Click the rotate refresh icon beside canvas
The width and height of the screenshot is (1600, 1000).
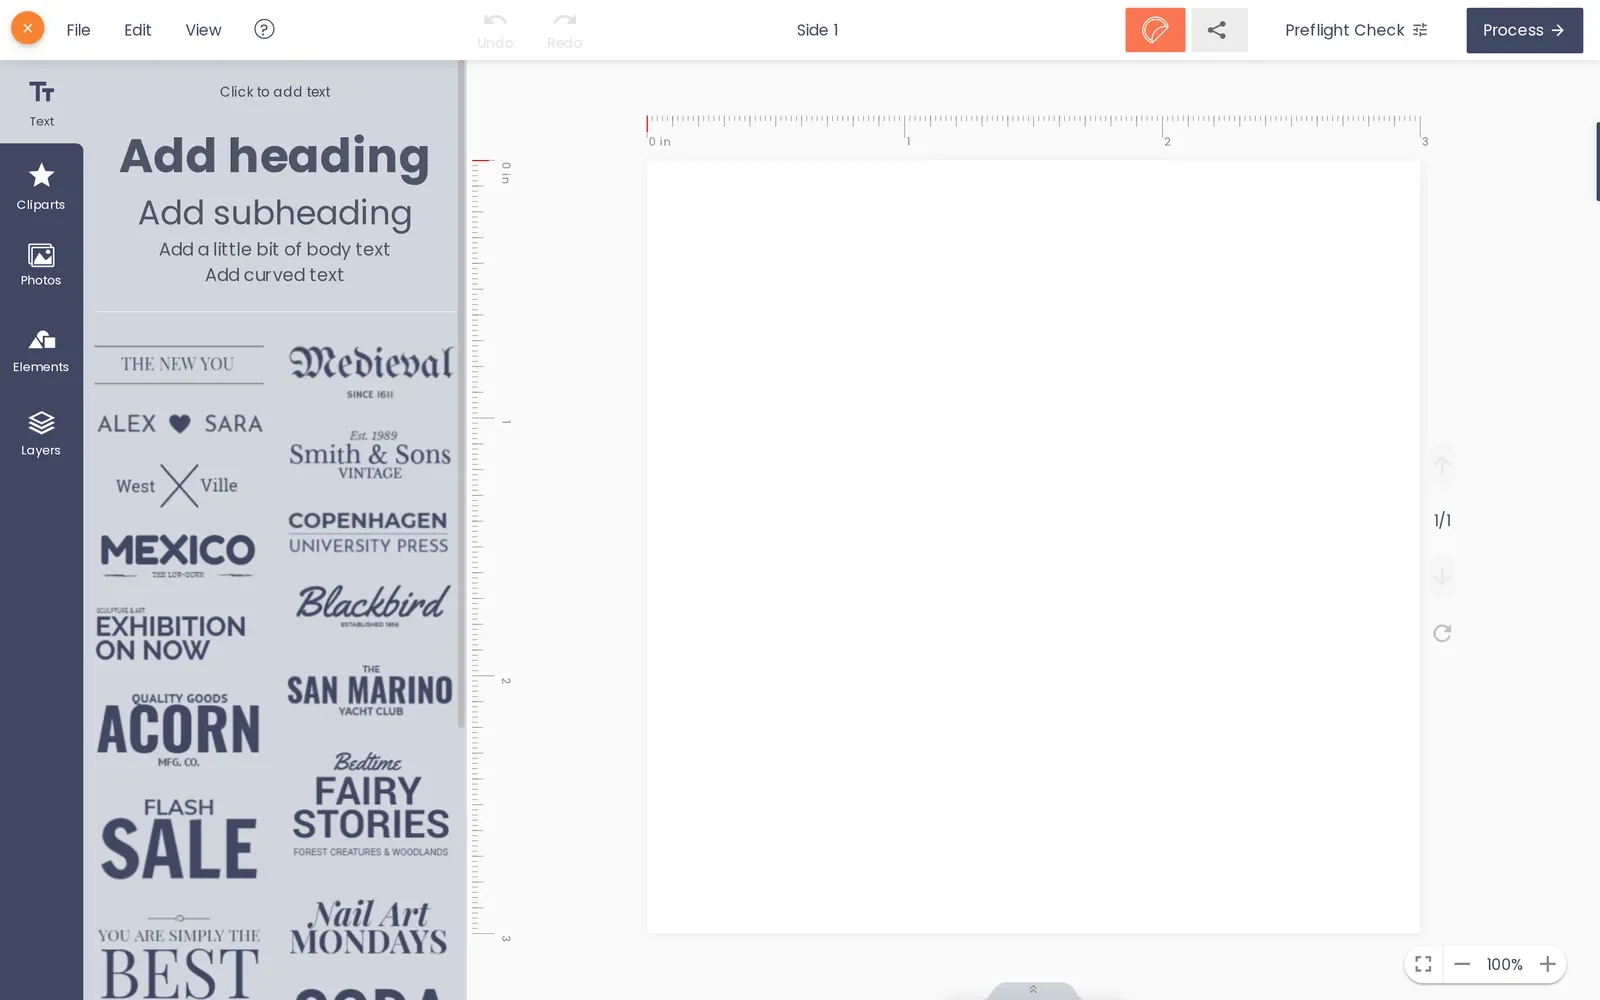click(x=1442, y=633)
